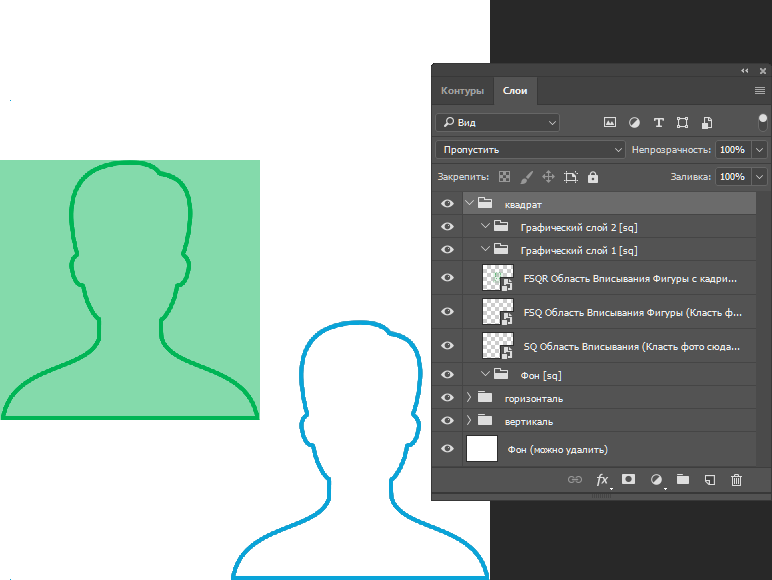Select горизонталь group name

534,398
